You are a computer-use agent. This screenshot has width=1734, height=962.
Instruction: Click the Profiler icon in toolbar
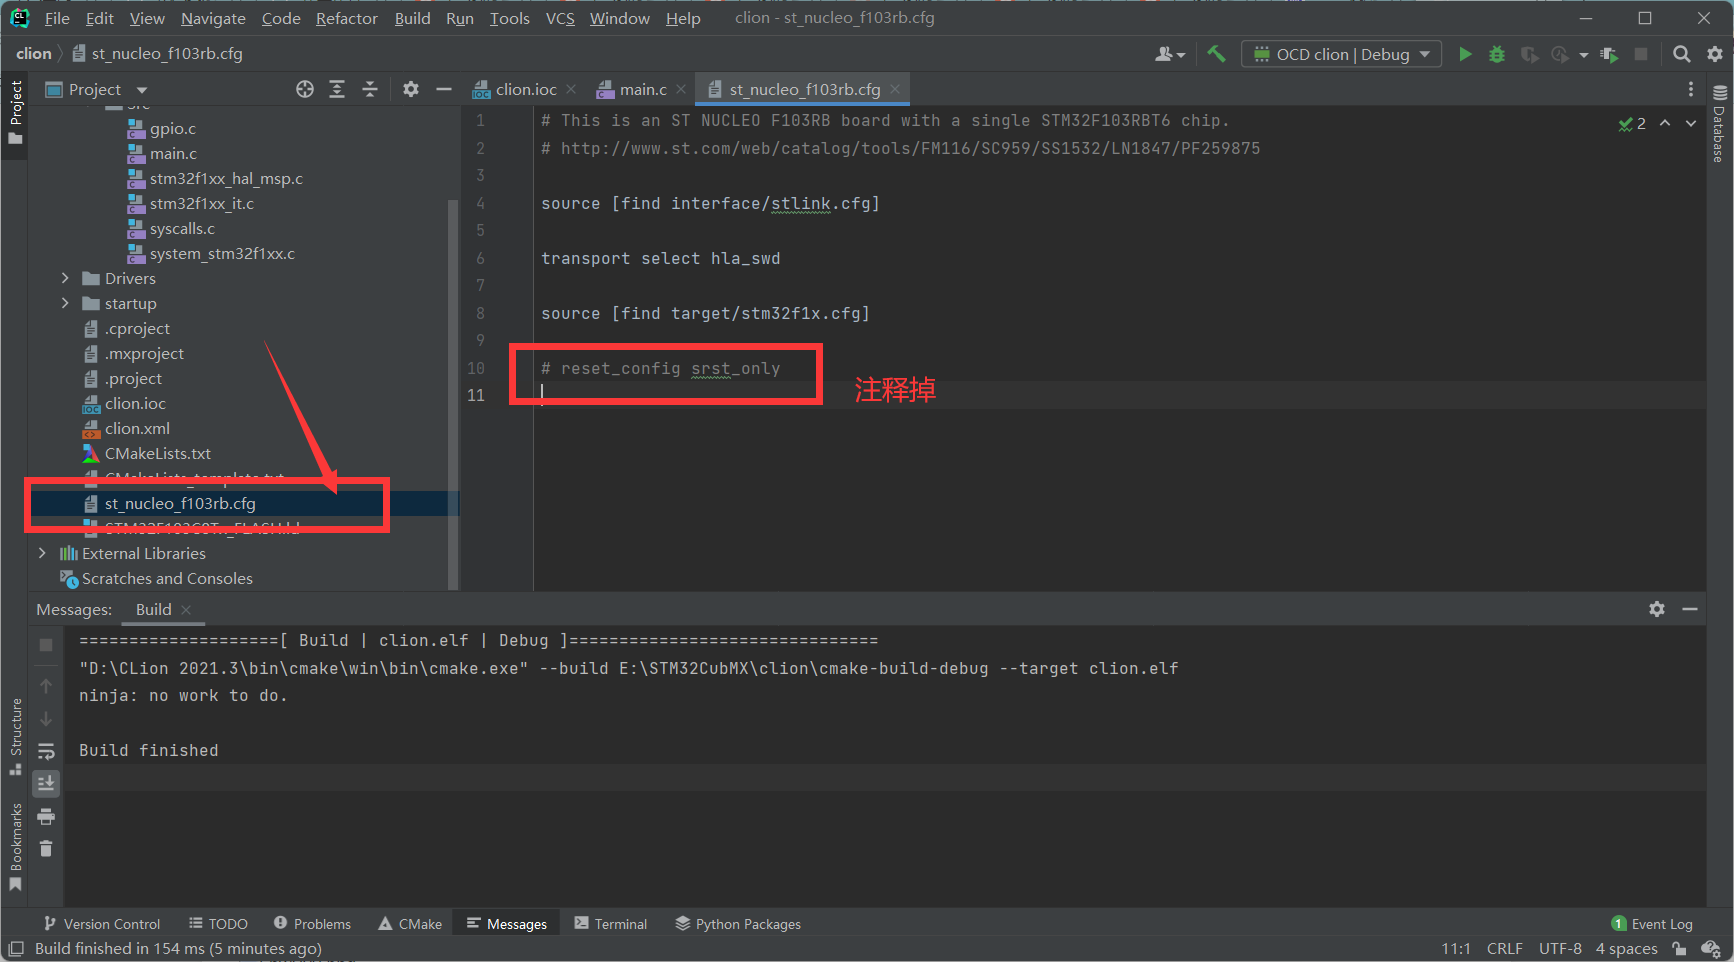1560,54
